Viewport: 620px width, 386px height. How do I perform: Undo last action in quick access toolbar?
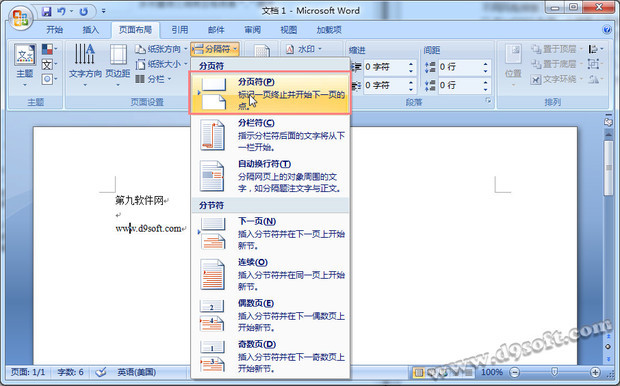point(61,11)
